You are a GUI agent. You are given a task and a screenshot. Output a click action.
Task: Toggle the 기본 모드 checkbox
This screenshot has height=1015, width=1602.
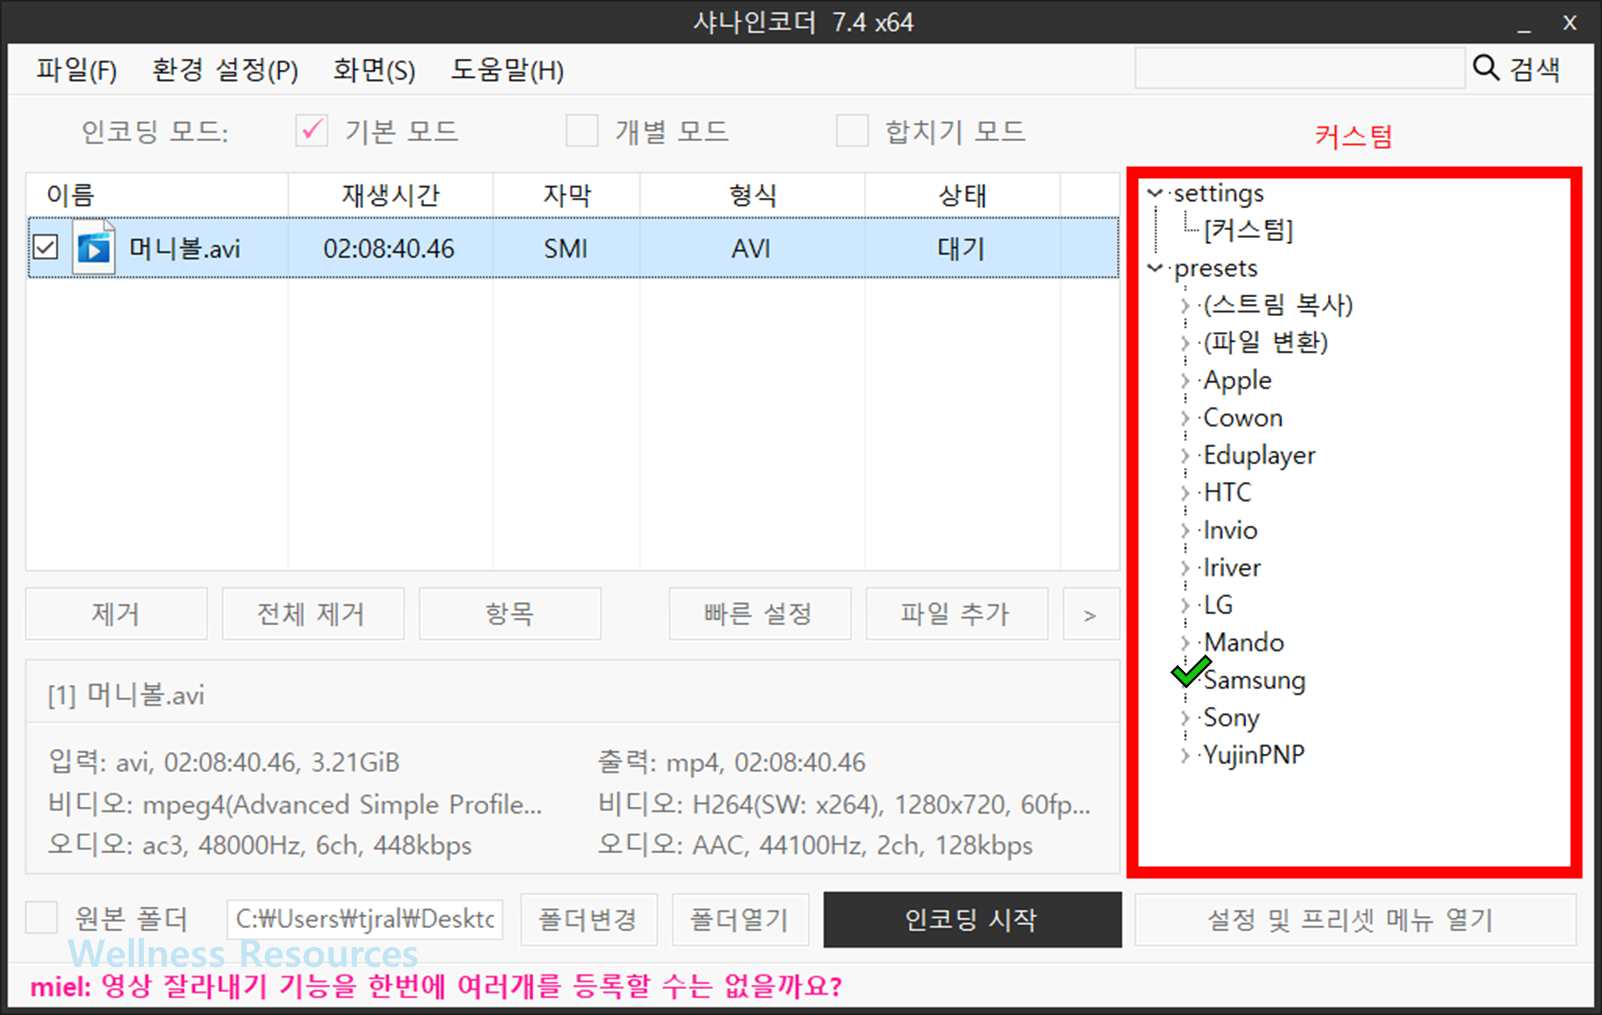coord(312,130)
